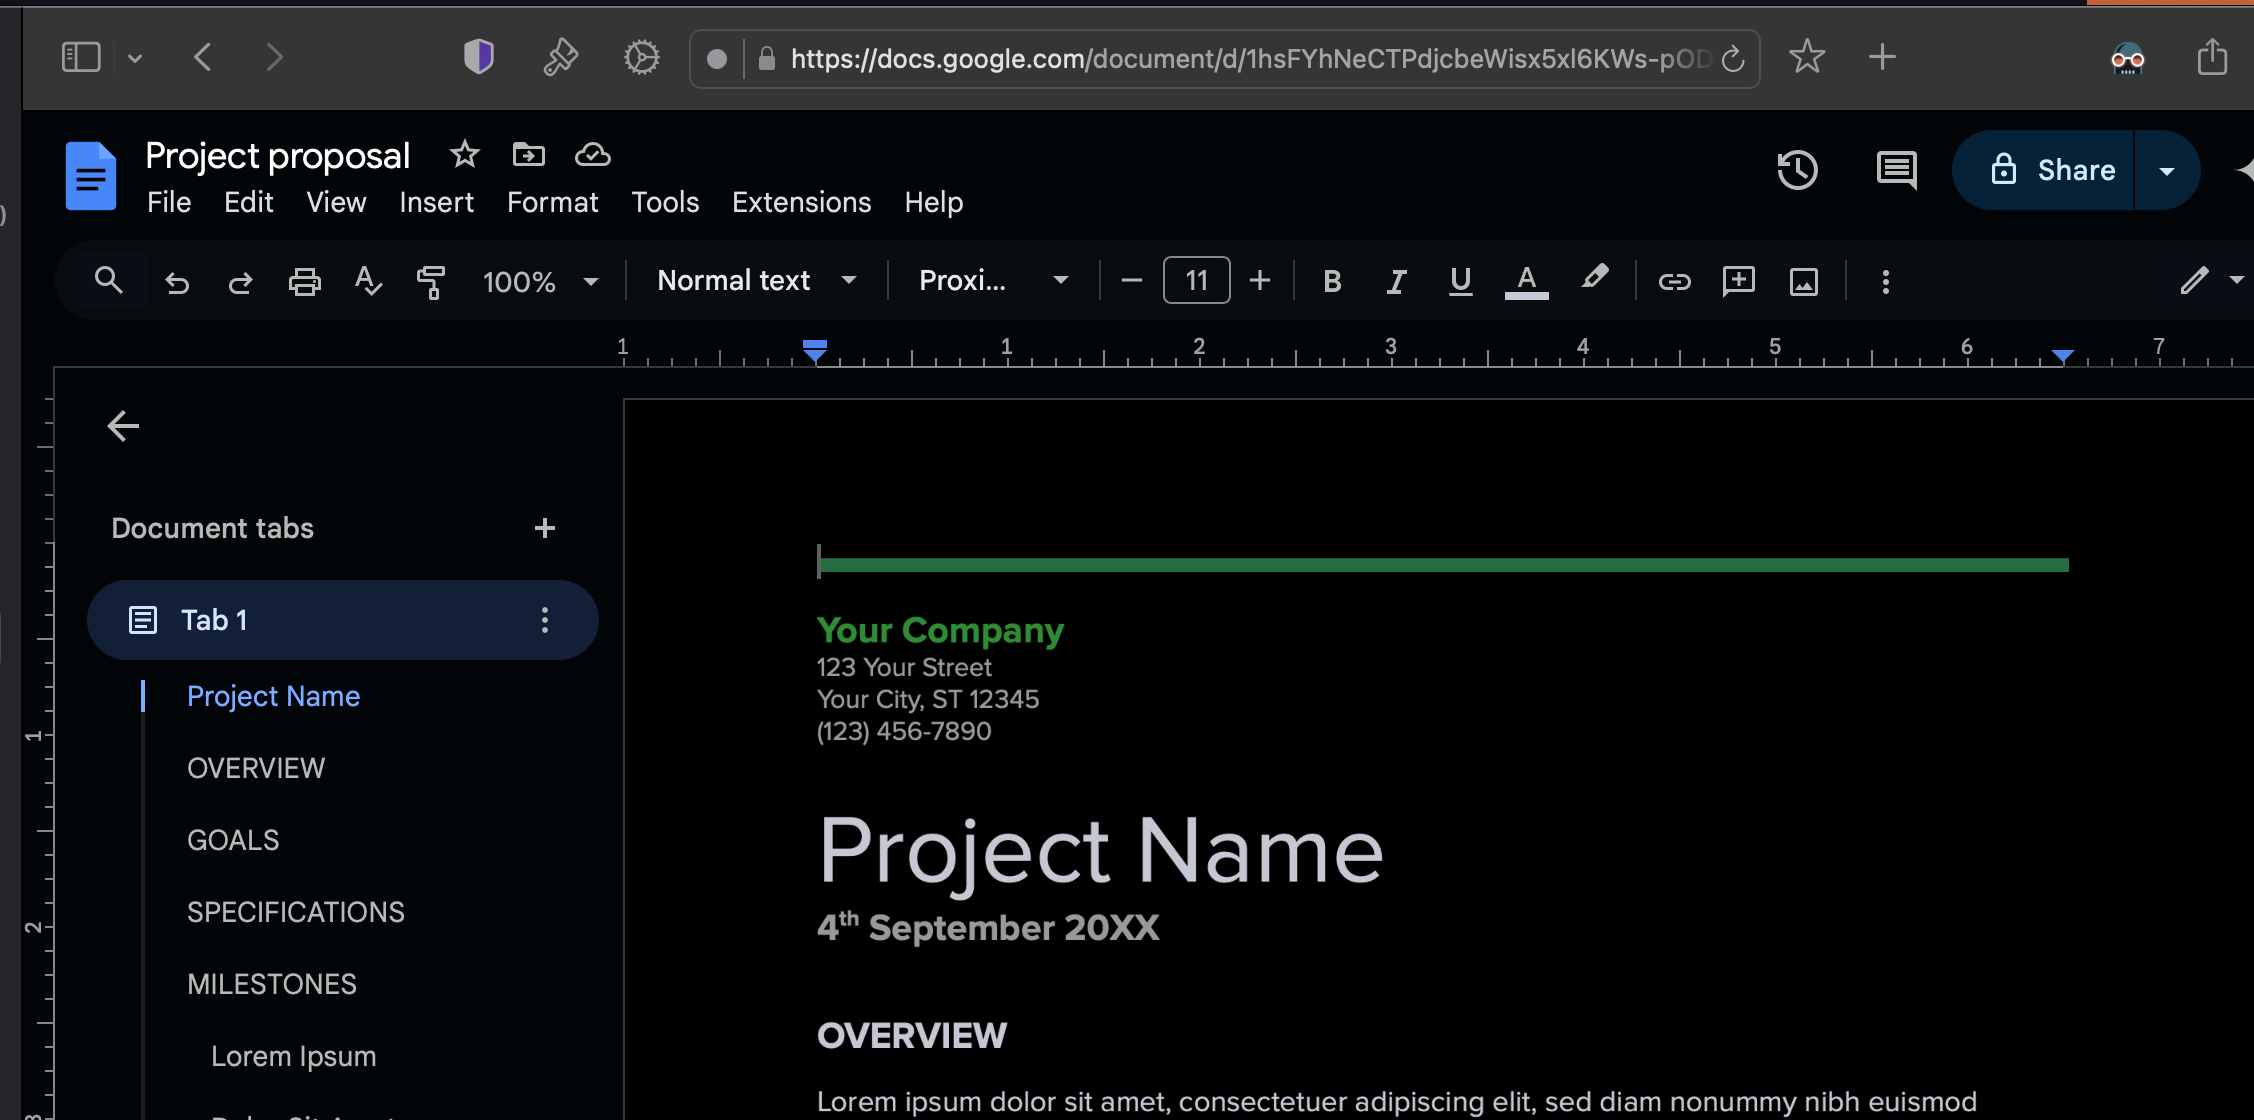
Task: Toggle italic formatting
Action: coord(1396,282)
